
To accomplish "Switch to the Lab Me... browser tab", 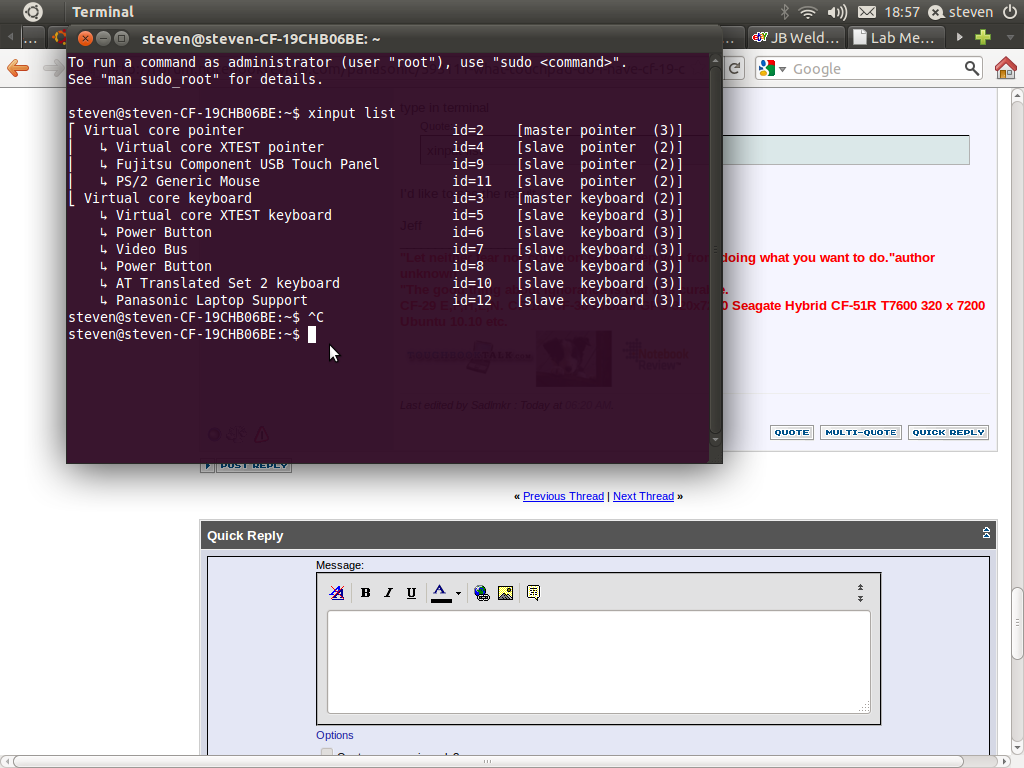I will tap(895, 37).
